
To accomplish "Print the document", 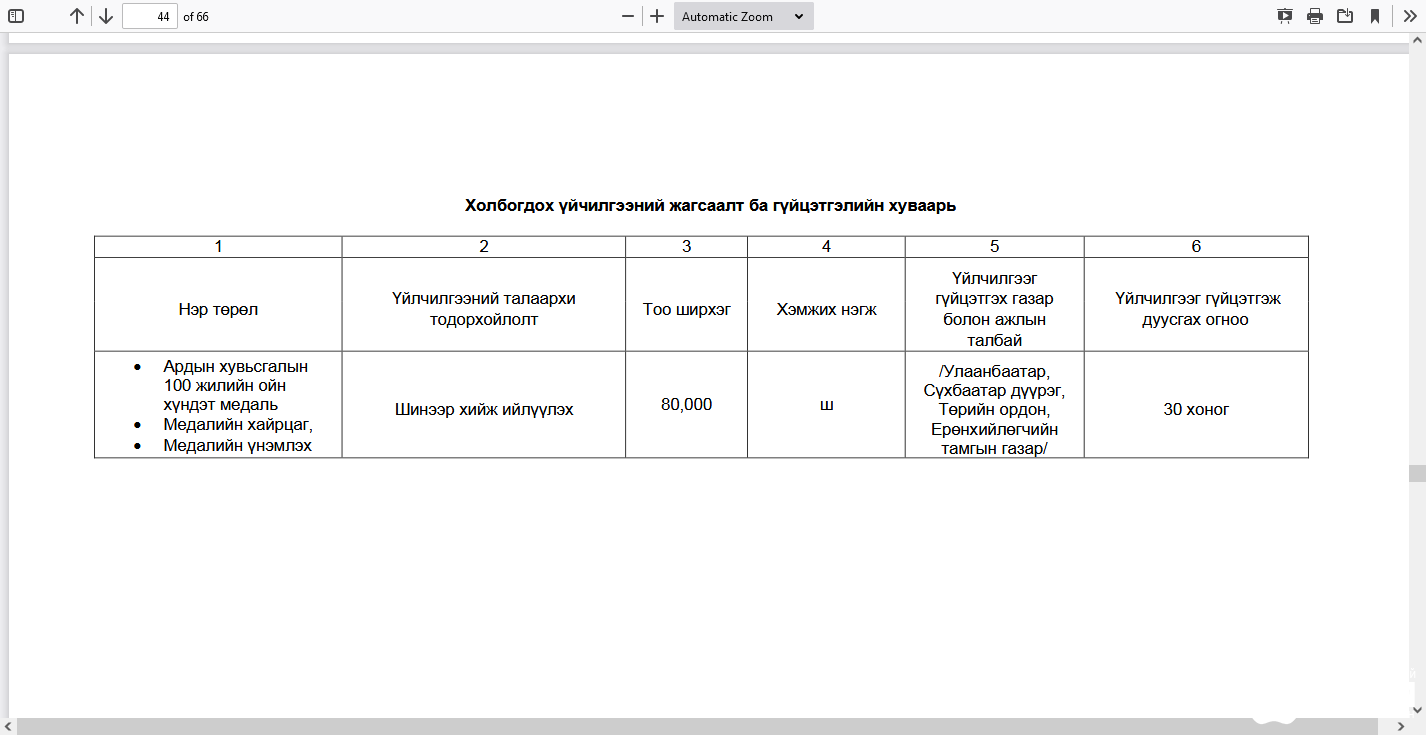I will [1315, 16].
